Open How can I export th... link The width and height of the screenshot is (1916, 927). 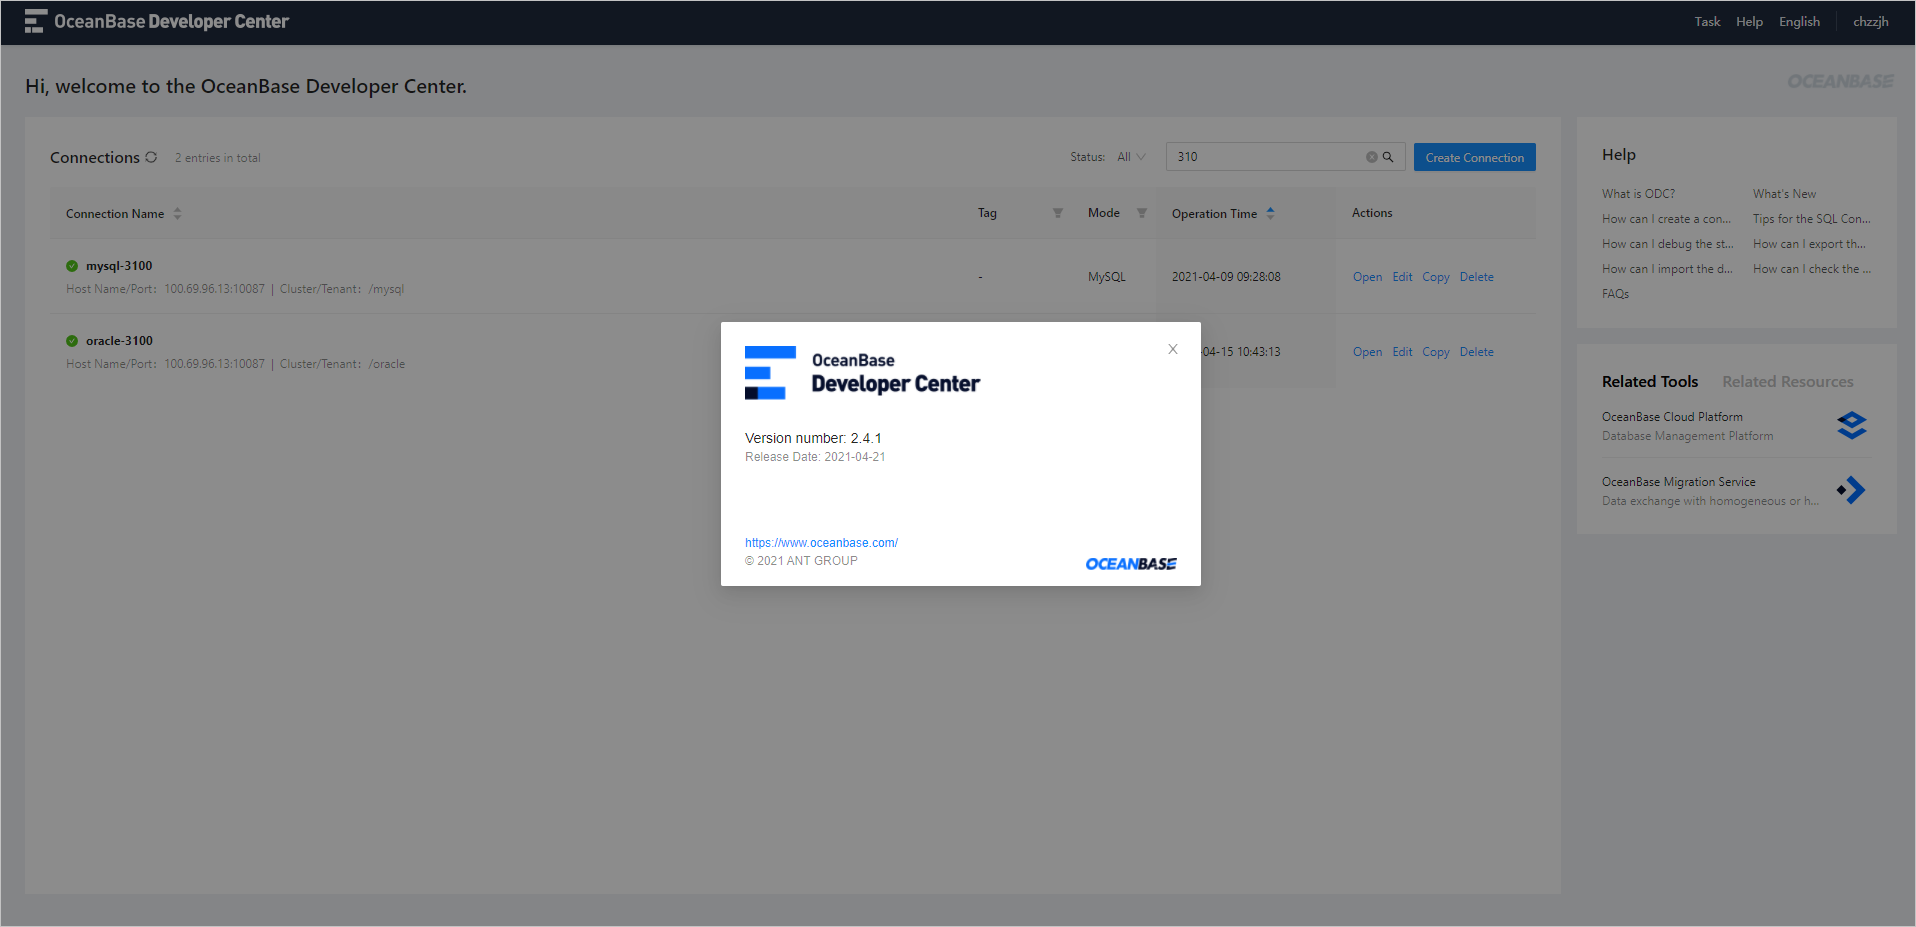(1809, 244)
